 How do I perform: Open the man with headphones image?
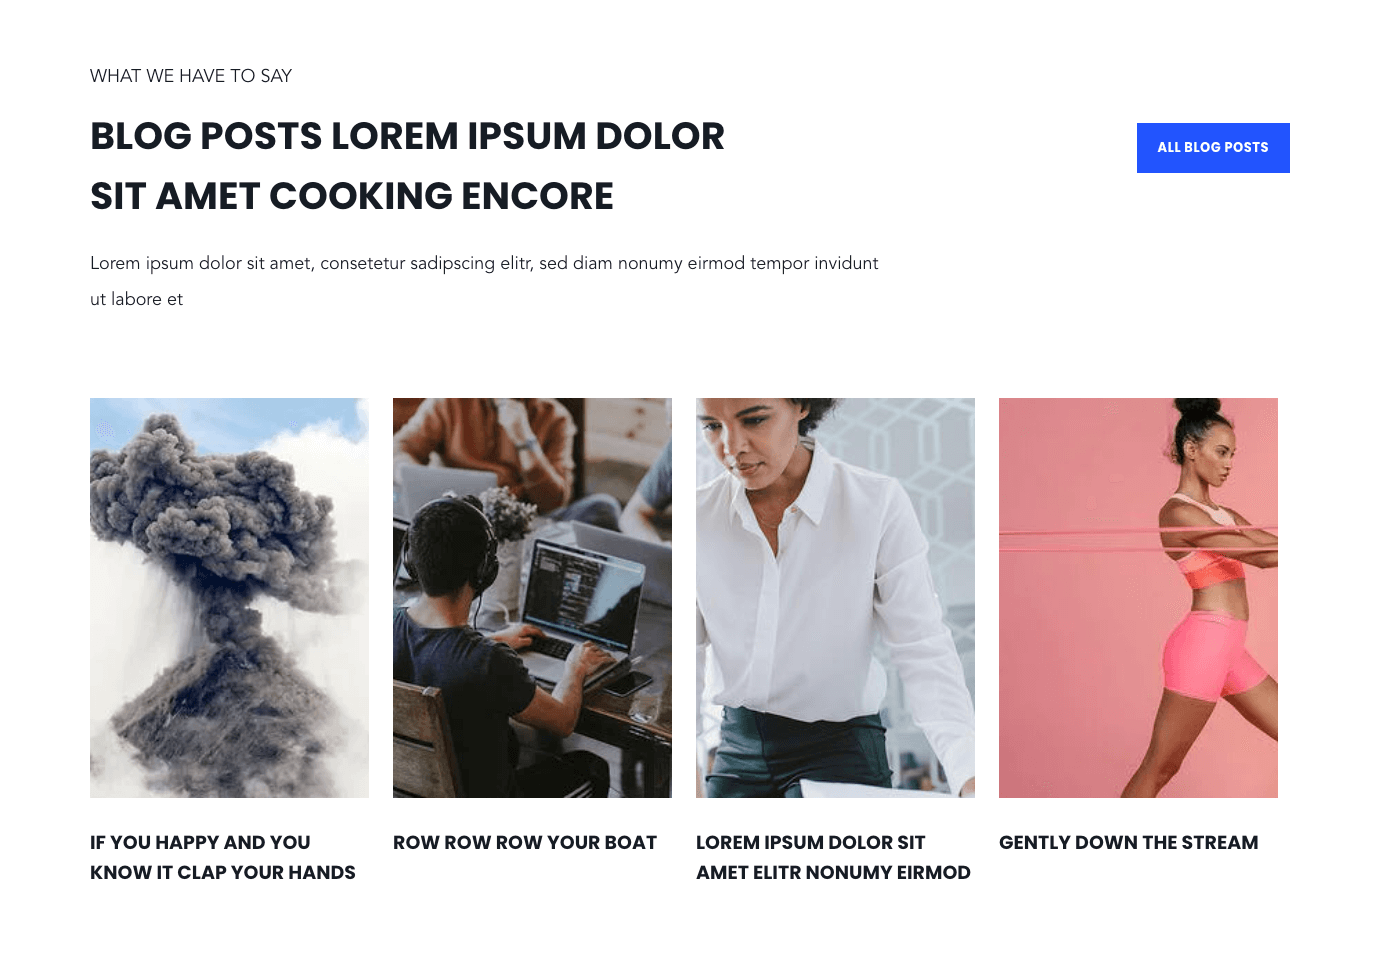532,598
